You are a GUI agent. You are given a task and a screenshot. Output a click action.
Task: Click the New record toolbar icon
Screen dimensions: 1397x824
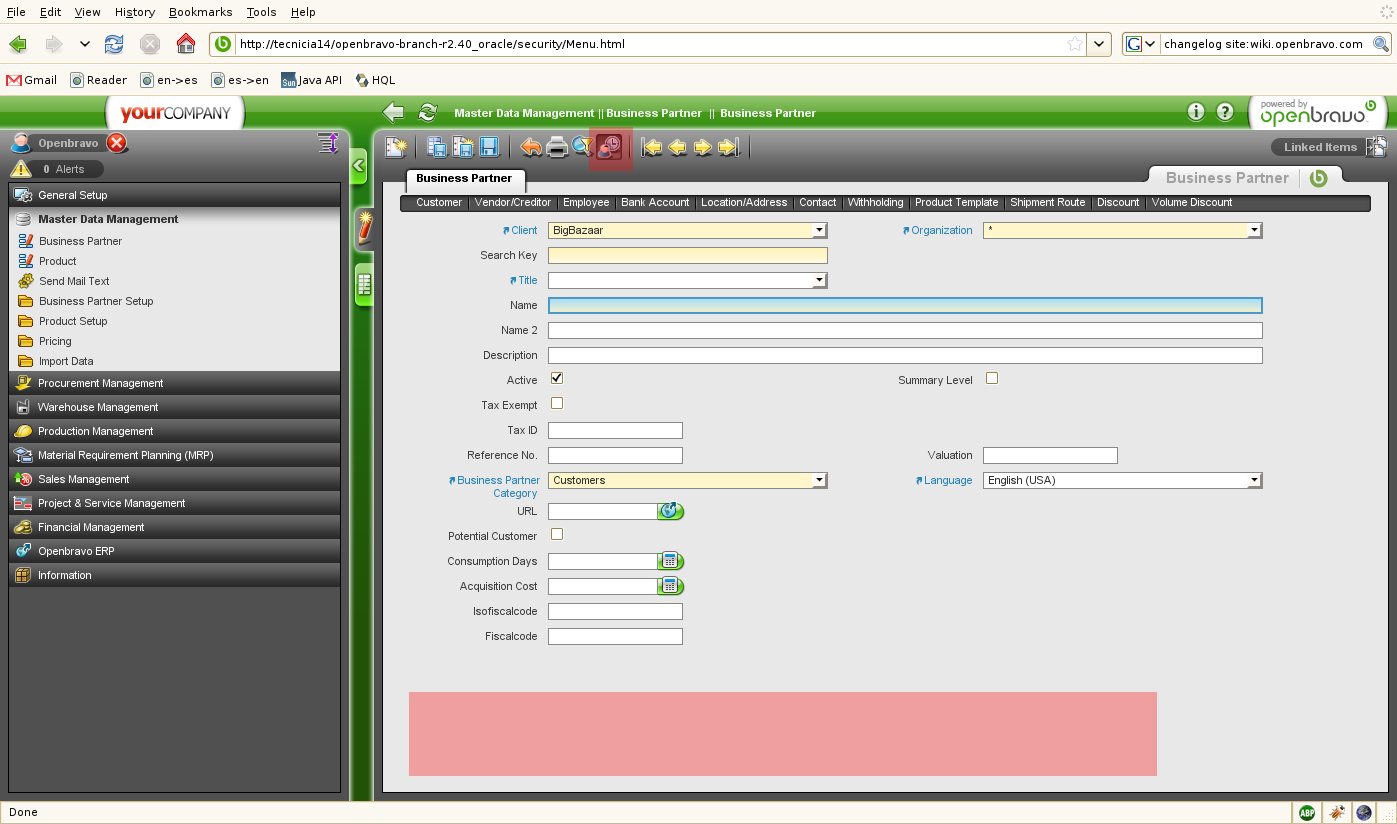[x=396, y=148]
